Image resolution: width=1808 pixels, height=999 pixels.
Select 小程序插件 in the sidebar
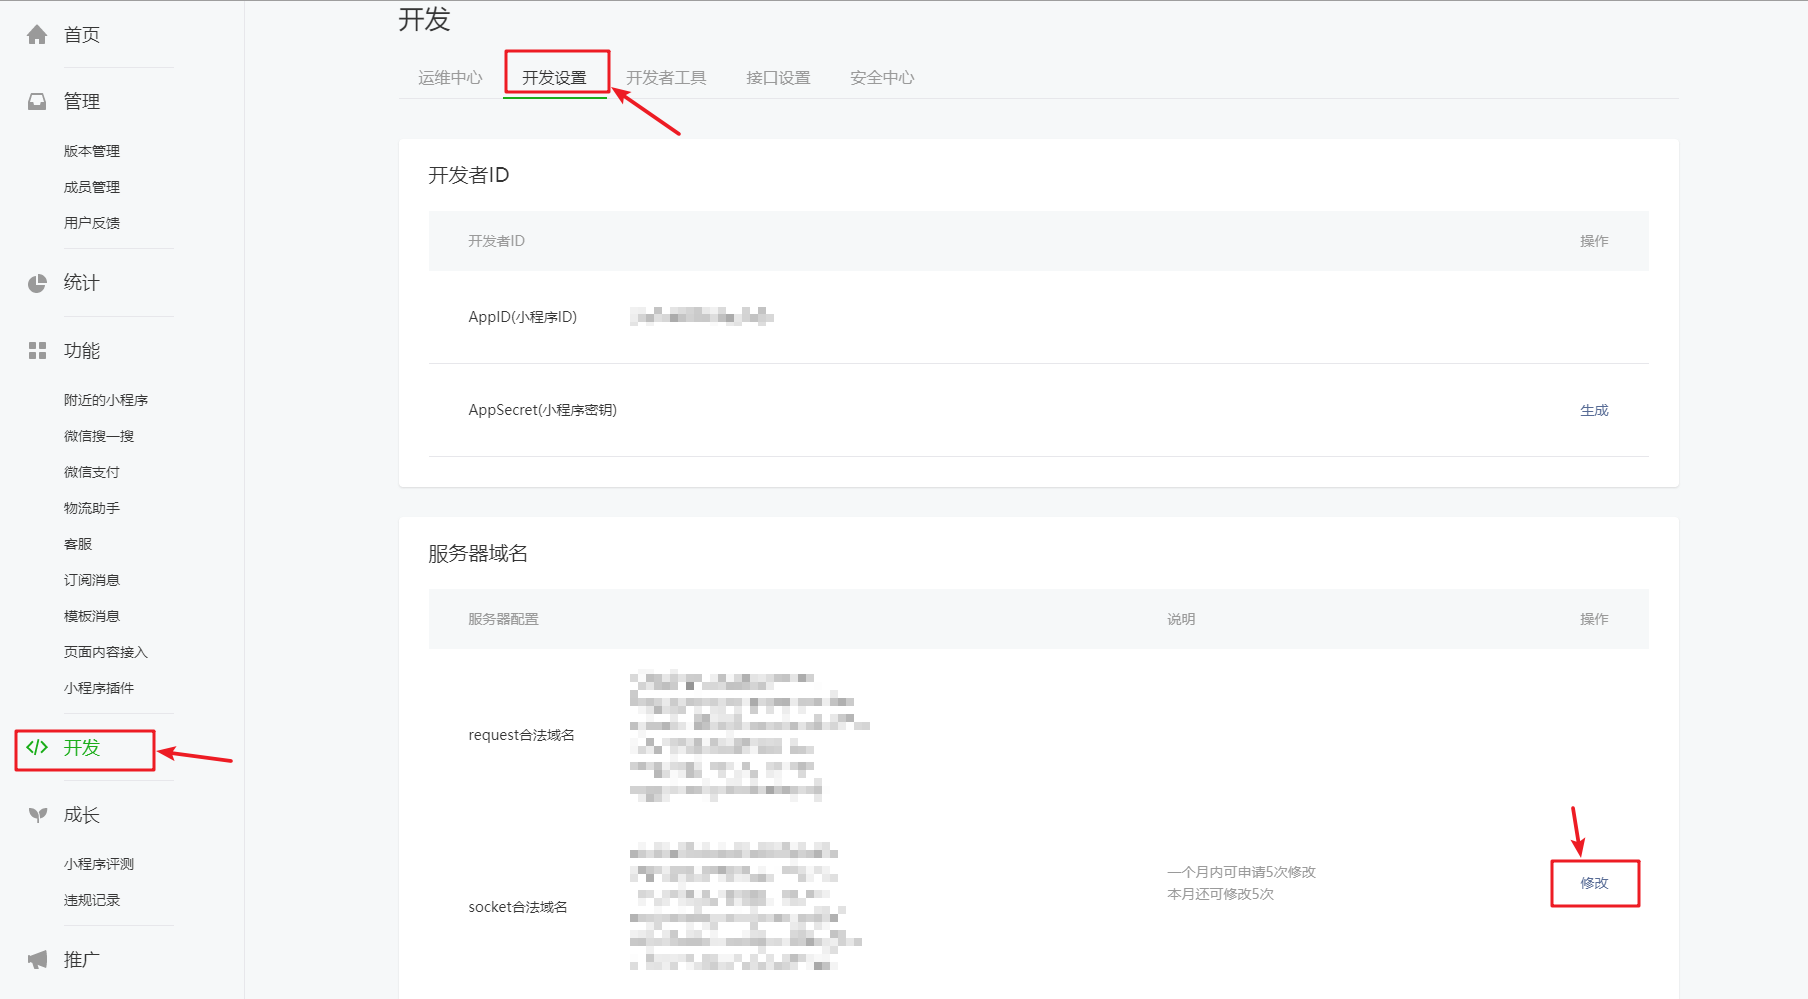pyautogui.click(x=99, y=688)
